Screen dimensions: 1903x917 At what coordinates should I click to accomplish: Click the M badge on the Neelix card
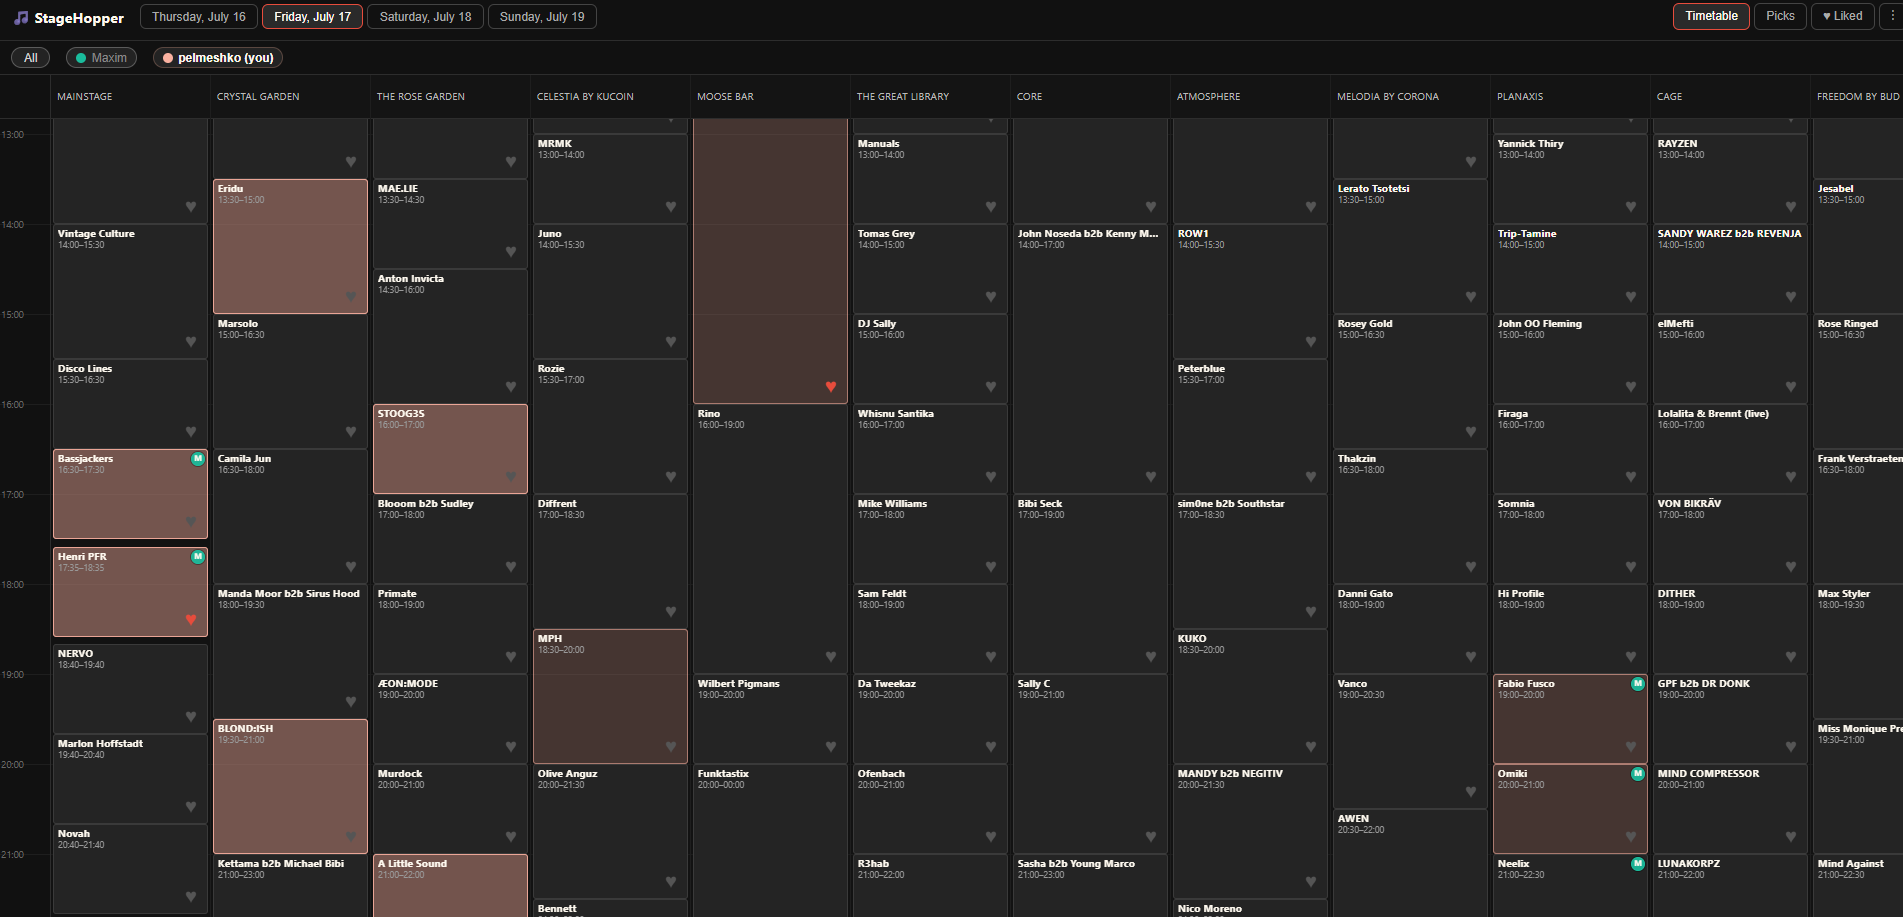point(1638,864)
